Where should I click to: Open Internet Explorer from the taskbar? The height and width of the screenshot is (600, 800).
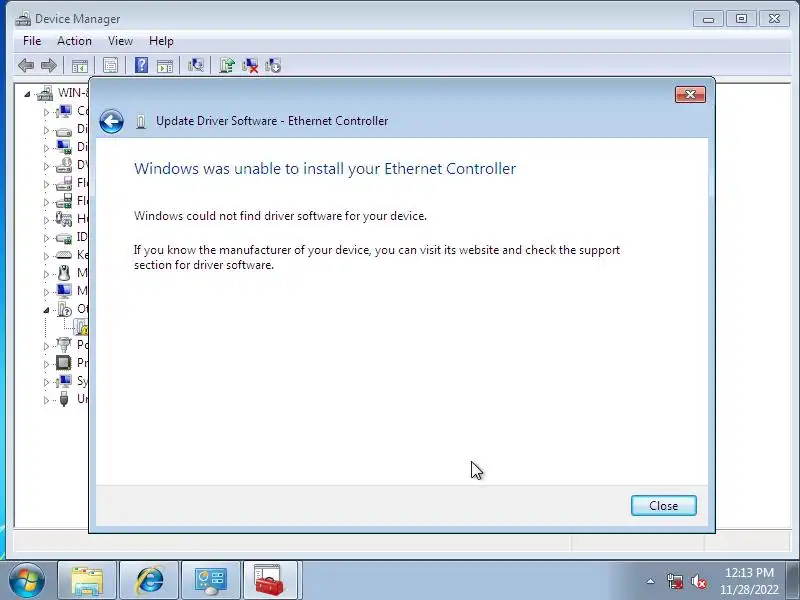[149, 580]
